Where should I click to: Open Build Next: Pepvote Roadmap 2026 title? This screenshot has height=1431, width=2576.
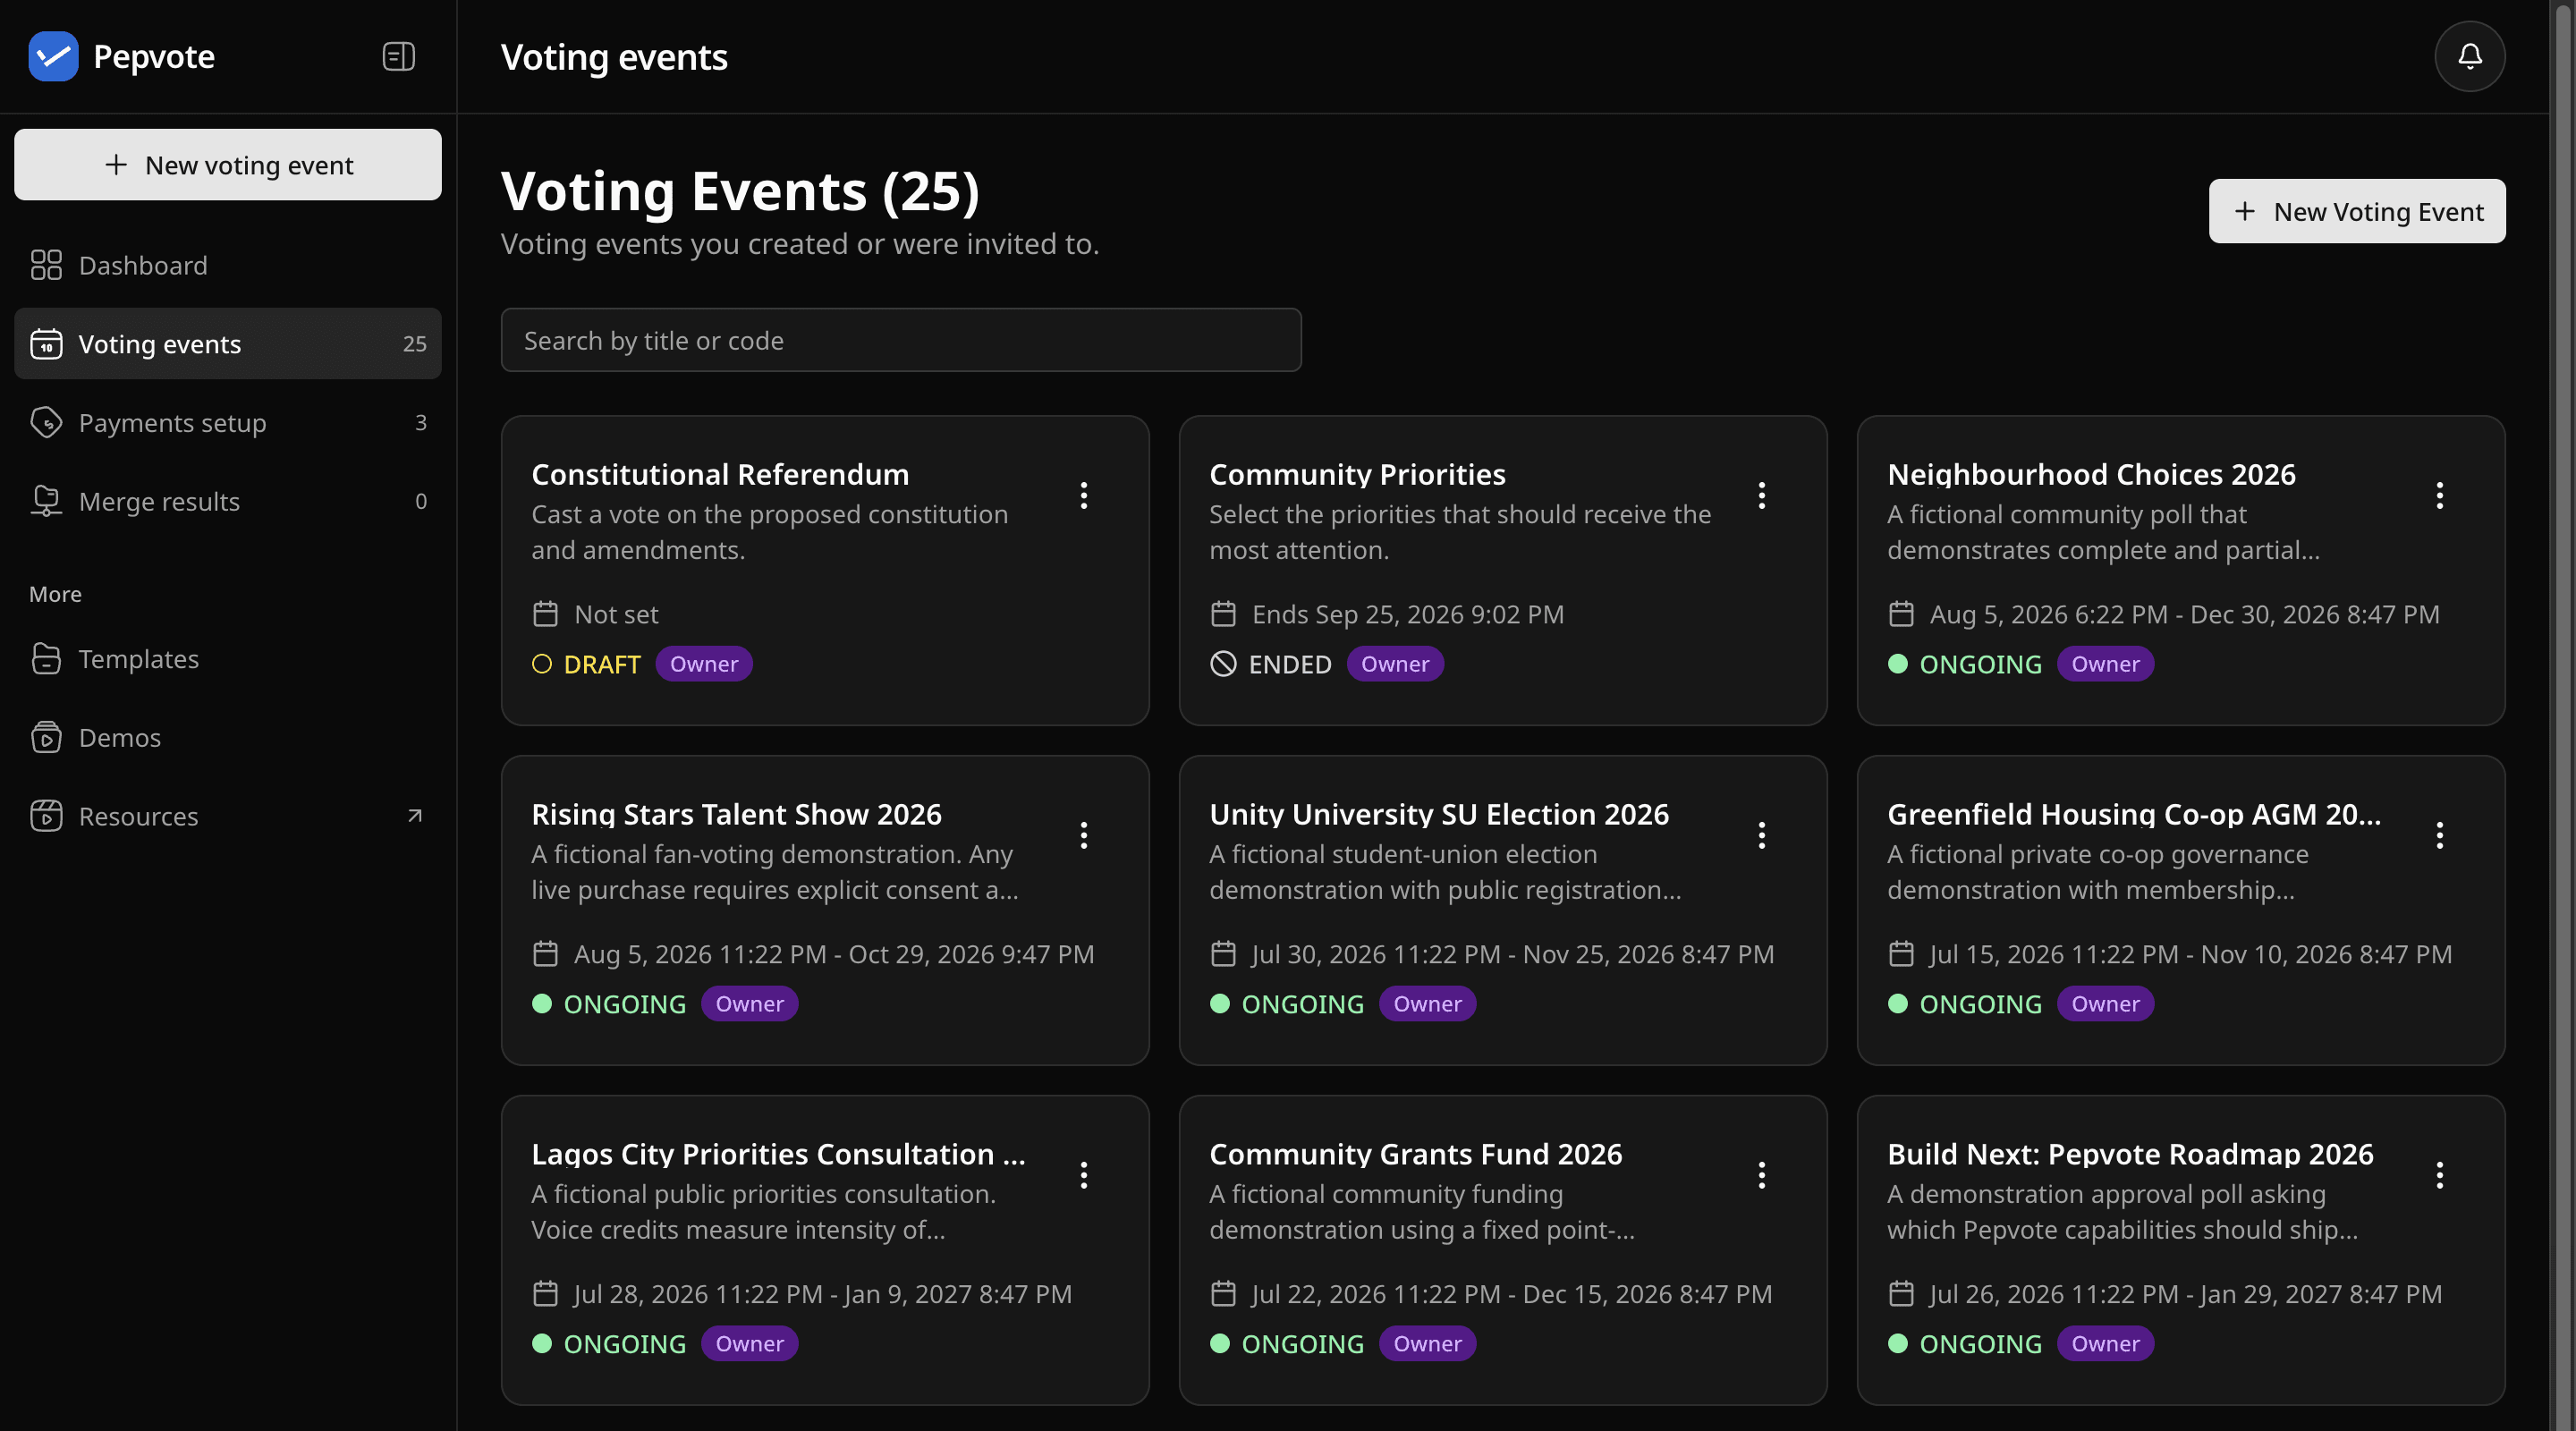(x=2130, y=1154)
